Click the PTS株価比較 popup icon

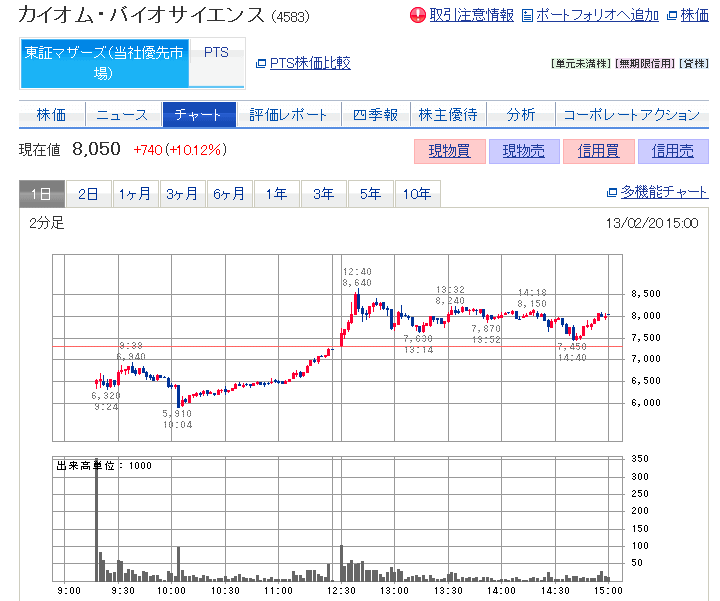coord(261,63)
